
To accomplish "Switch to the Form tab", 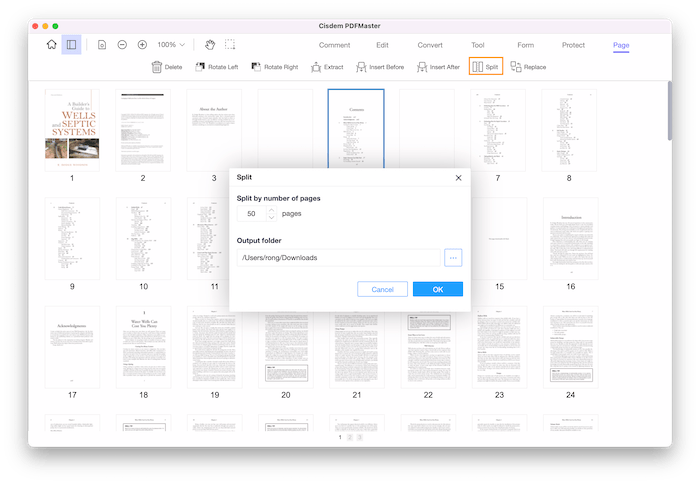I will (x=525, y=45).
